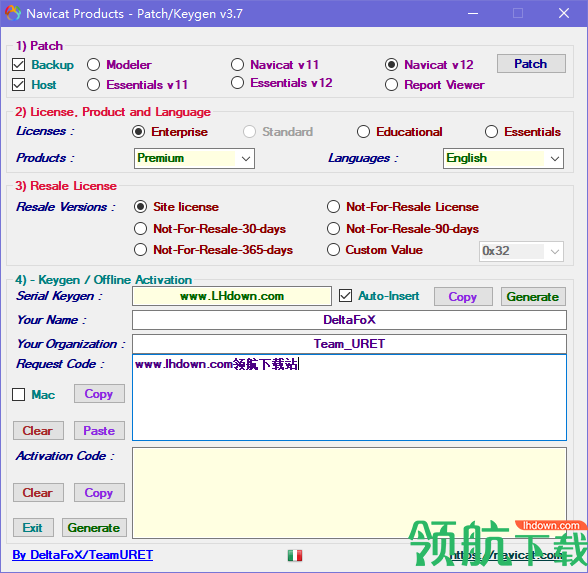
Task: Generate the activation code
Action: pyautogui.click(x=94, y=528)
